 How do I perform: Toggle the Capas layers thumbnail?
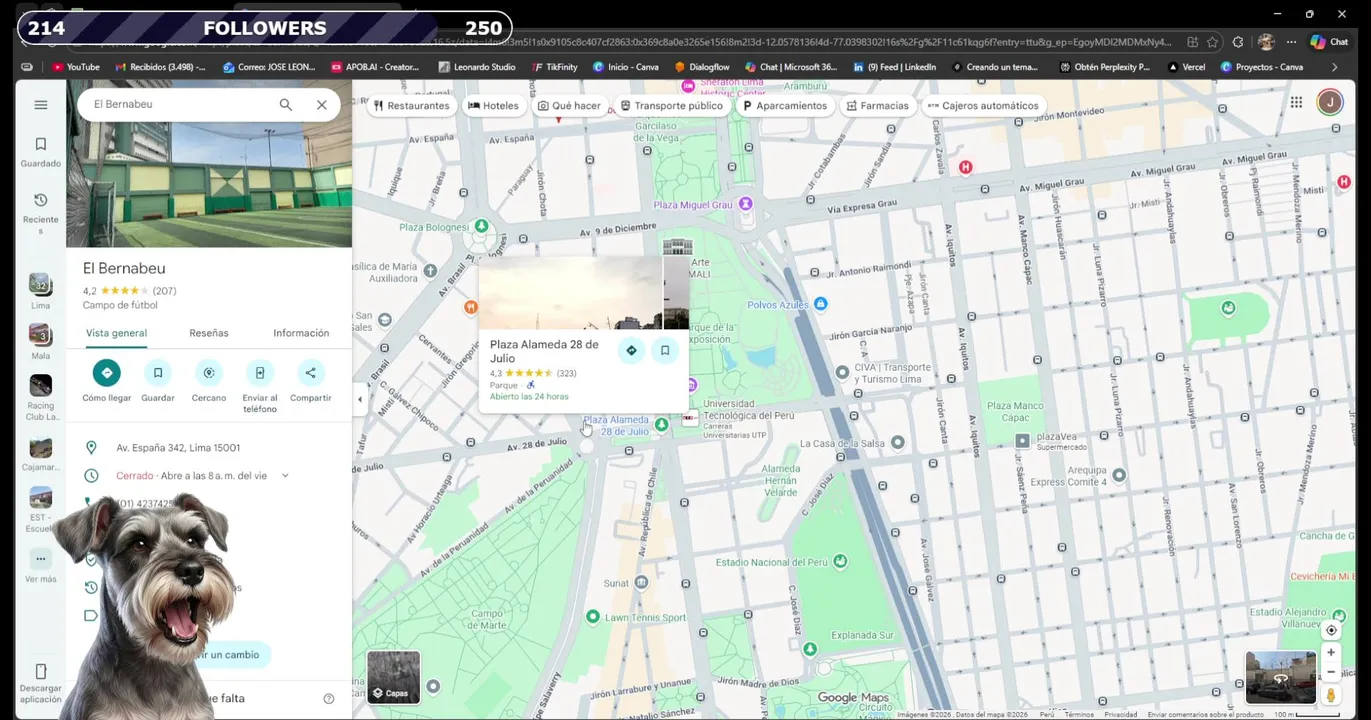click(x=394, y=677)
